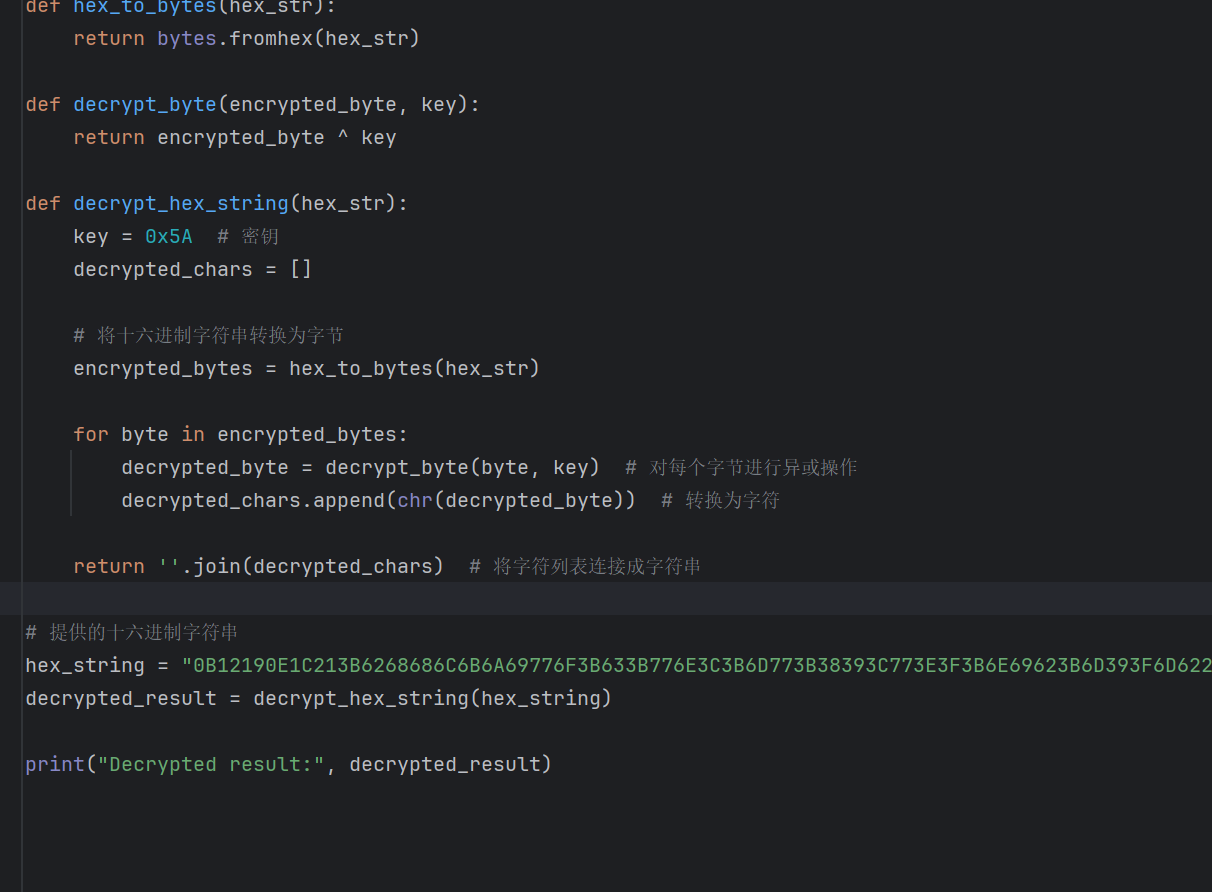Click the "# 密钥" comment
The height and width of the screenshot is (892, 1212).
pyautogui.click(x=248, y=237)
